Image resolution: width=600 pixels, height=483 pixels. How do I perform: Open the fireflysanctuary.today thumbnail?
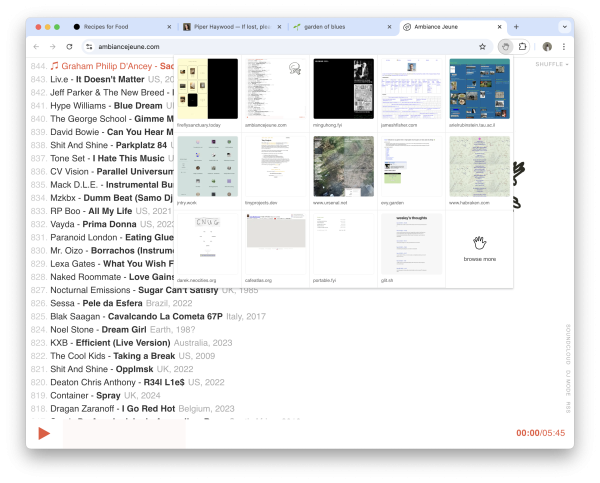207,90
